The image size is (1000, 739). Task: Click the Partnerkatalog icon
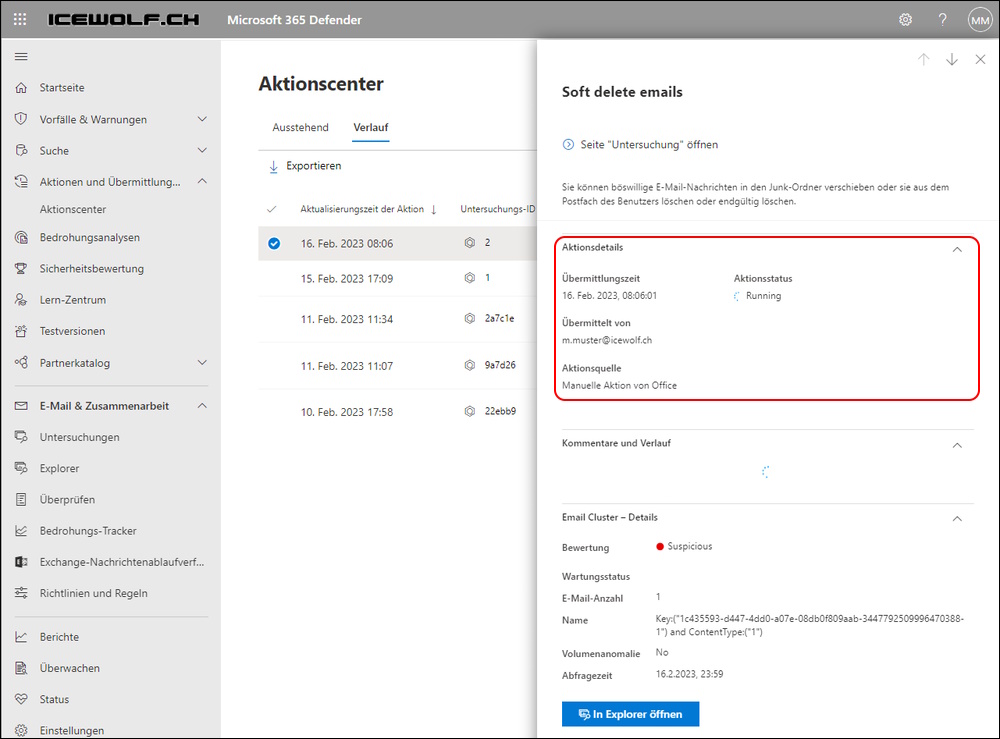pos(21,362)
